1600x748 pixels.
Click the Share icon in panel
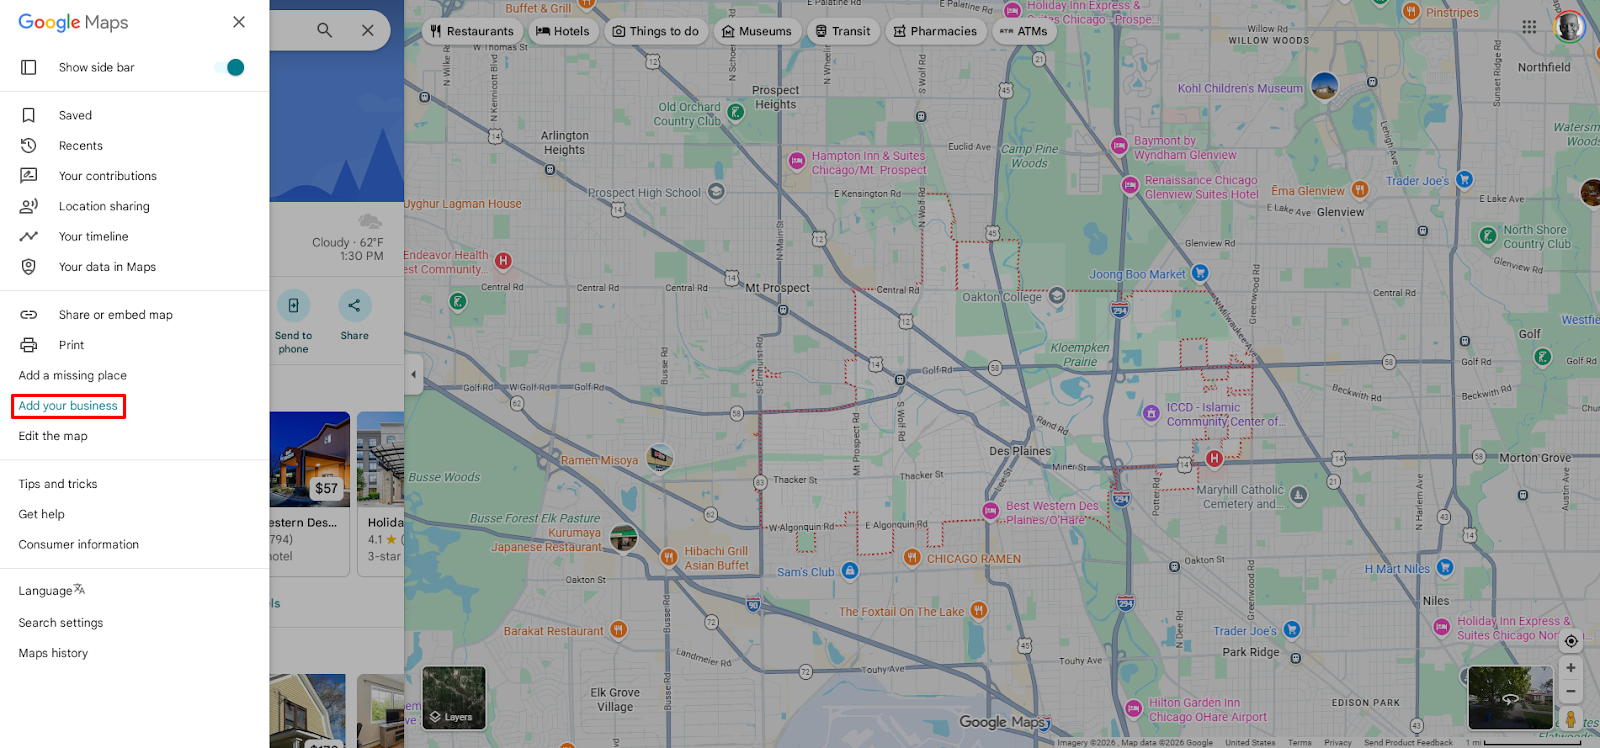click(354, 306)
